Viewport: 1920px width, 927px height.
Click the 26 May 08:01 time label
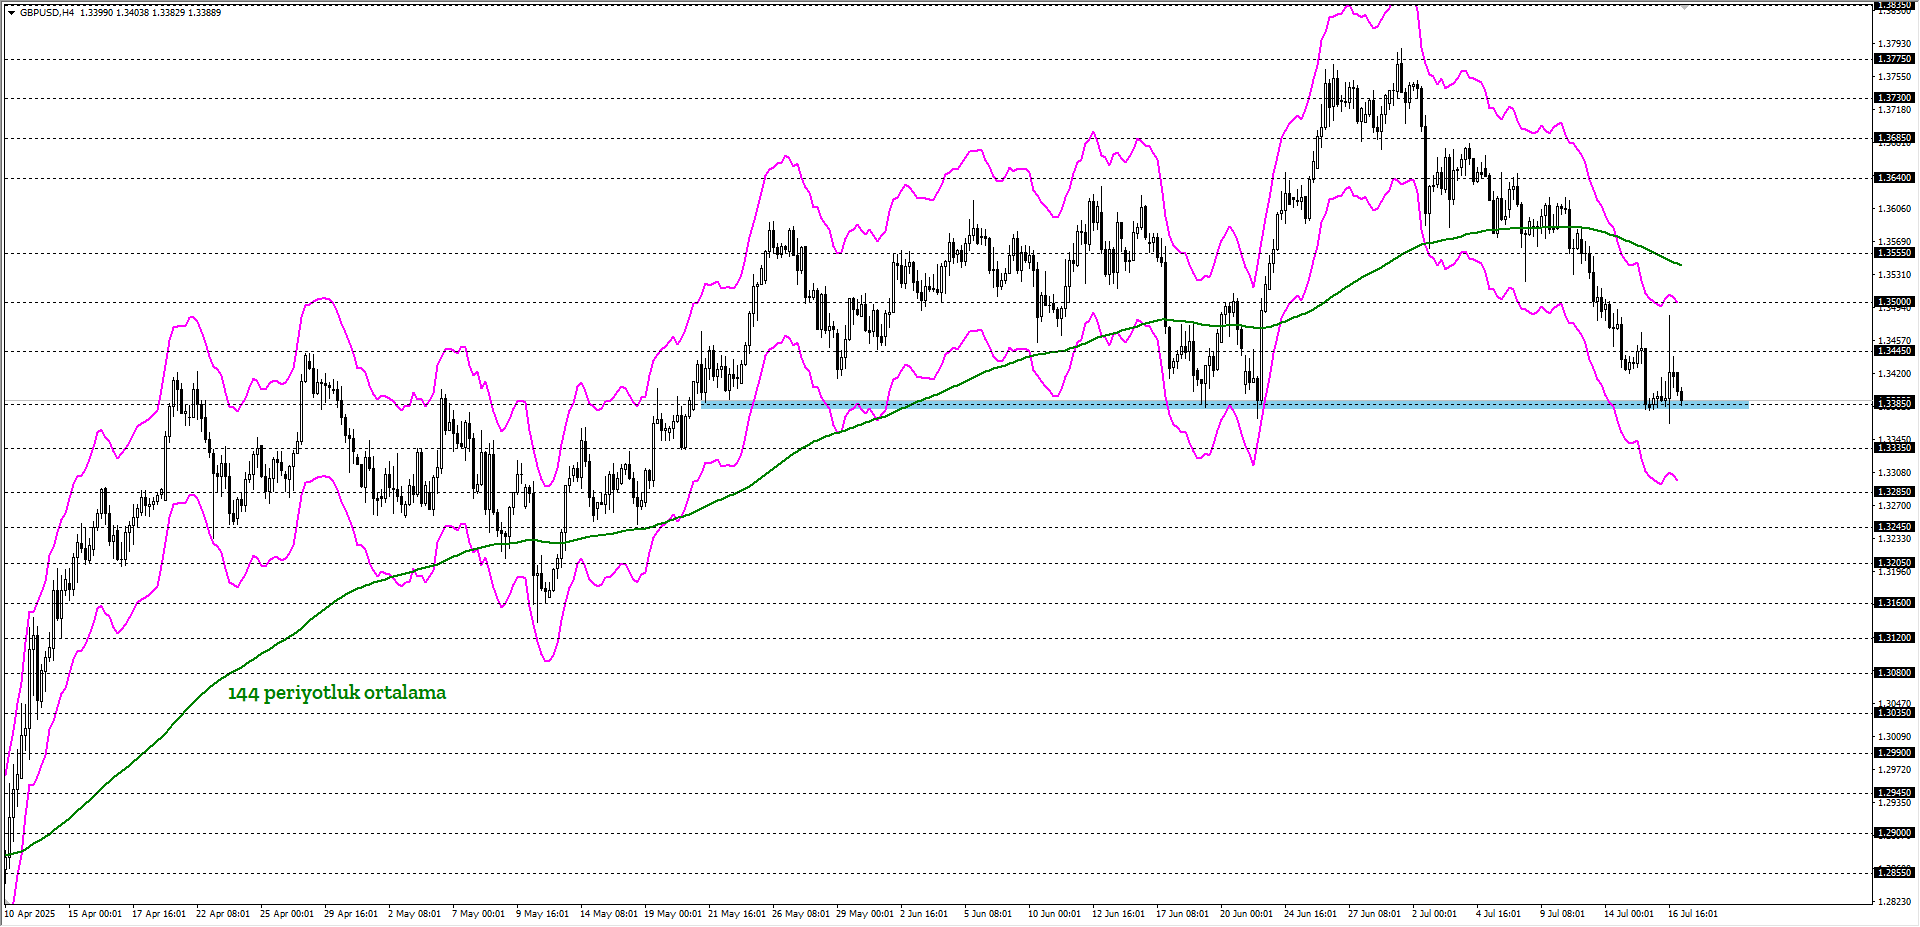801,914
